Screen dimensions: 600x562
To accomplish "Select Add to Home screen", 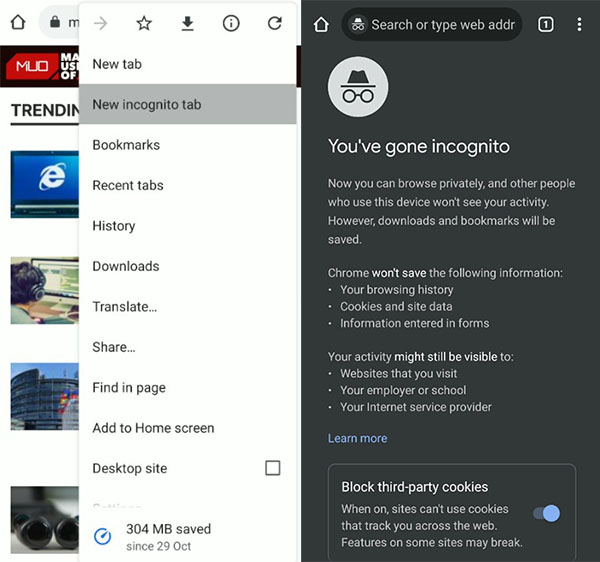I will point(188,428).
